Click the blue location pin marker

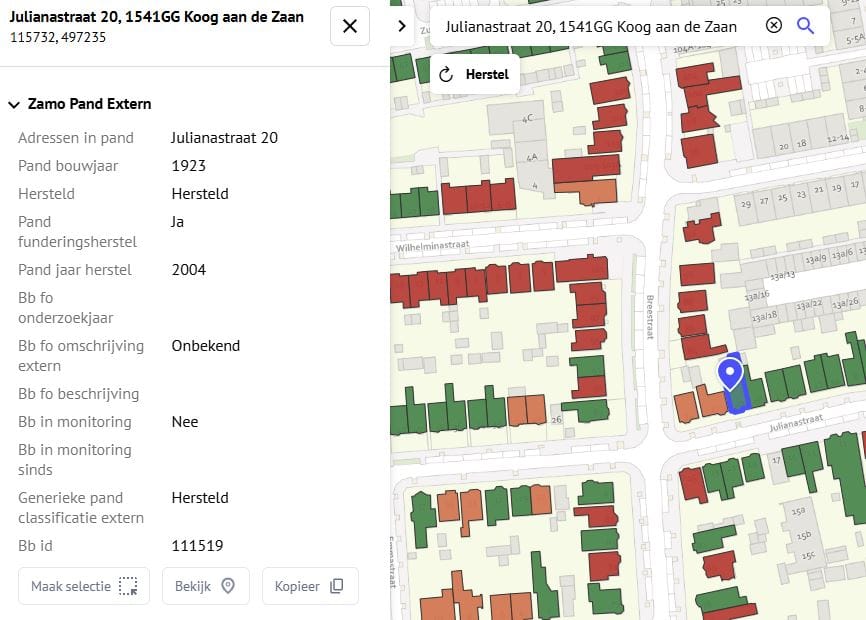coord(730,374)
